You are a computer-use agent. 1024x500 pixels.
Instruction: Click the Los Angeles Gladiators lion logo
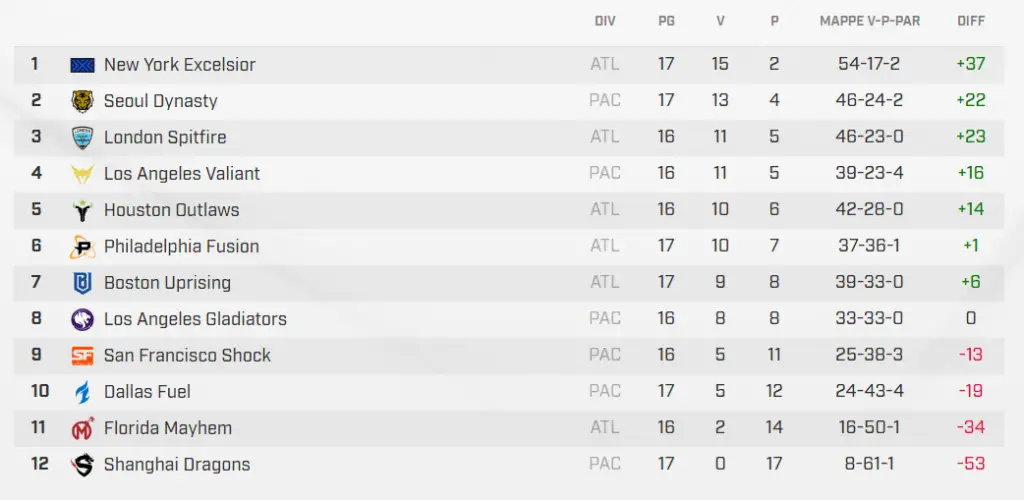pyautogui.click(x=82, y=319)
